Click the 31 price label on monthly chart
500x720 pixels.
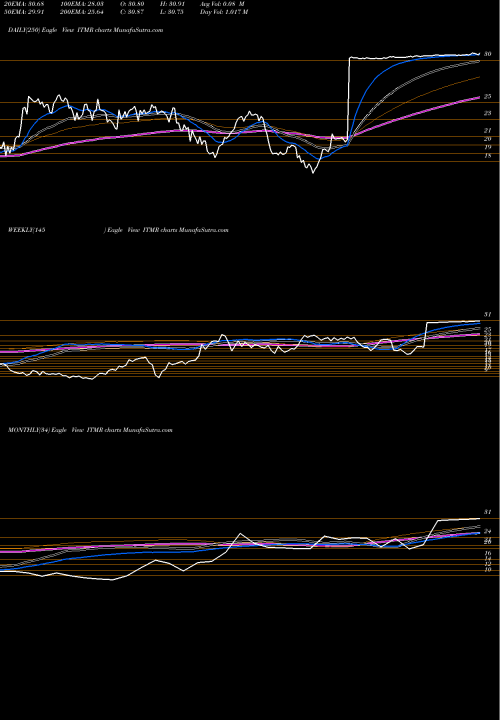[488, 512]
